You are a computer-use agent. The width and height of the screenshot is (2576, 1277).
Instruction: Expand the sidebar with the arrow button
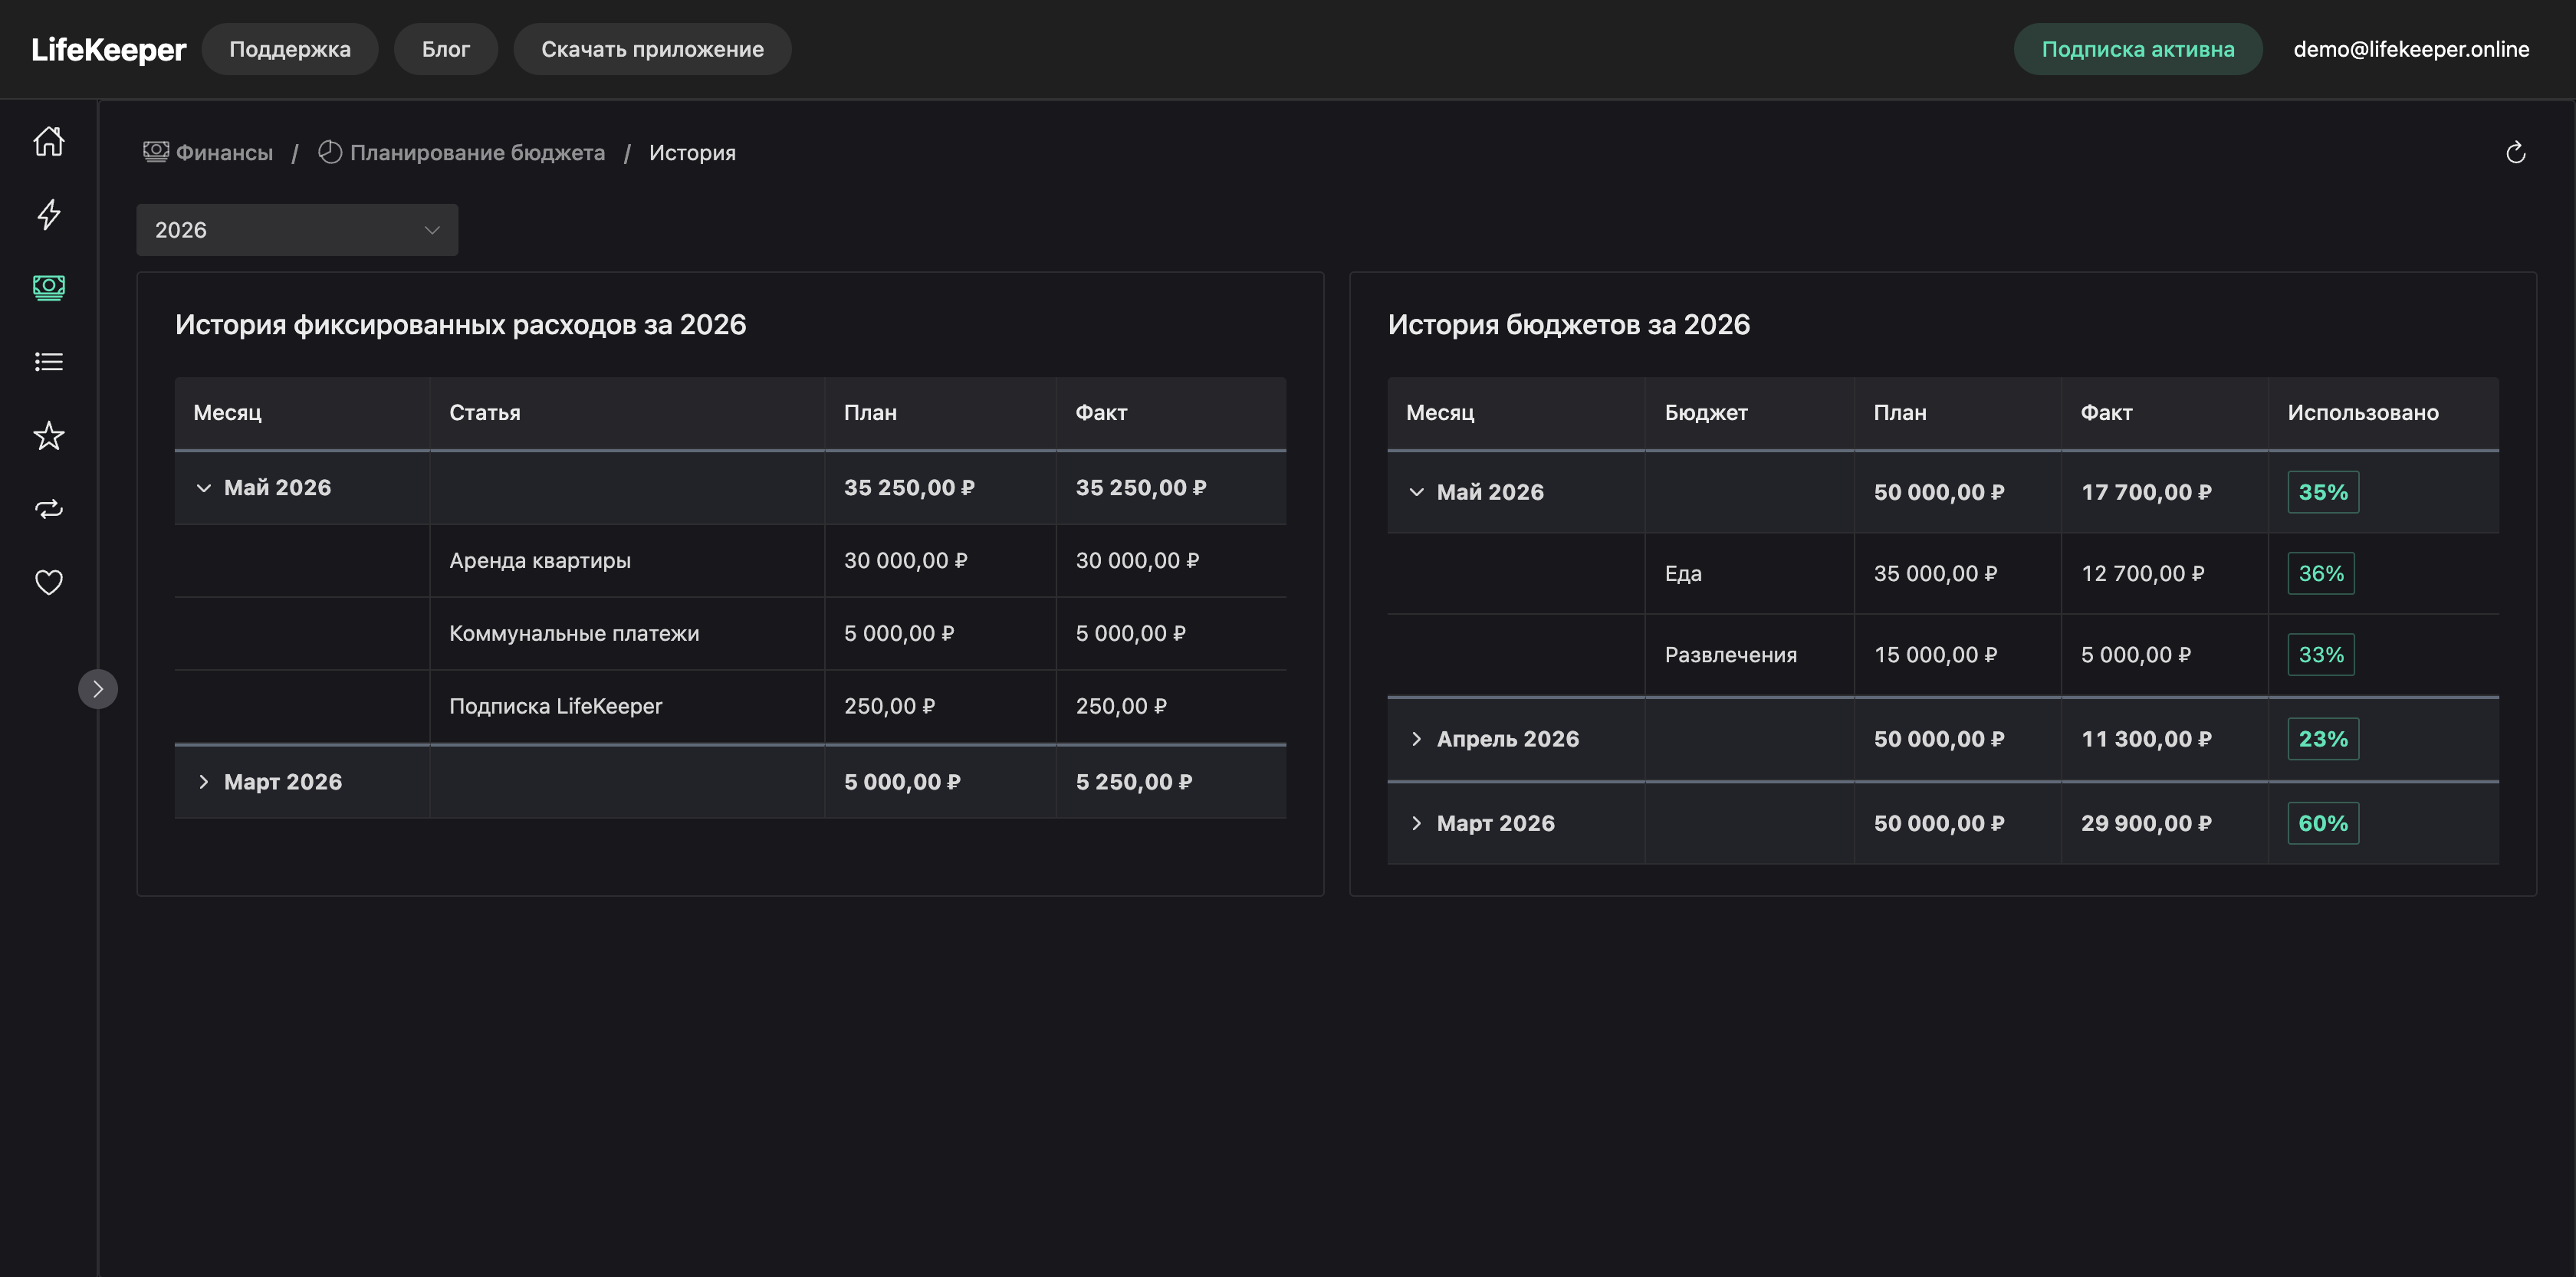click(x=98, y=689)
